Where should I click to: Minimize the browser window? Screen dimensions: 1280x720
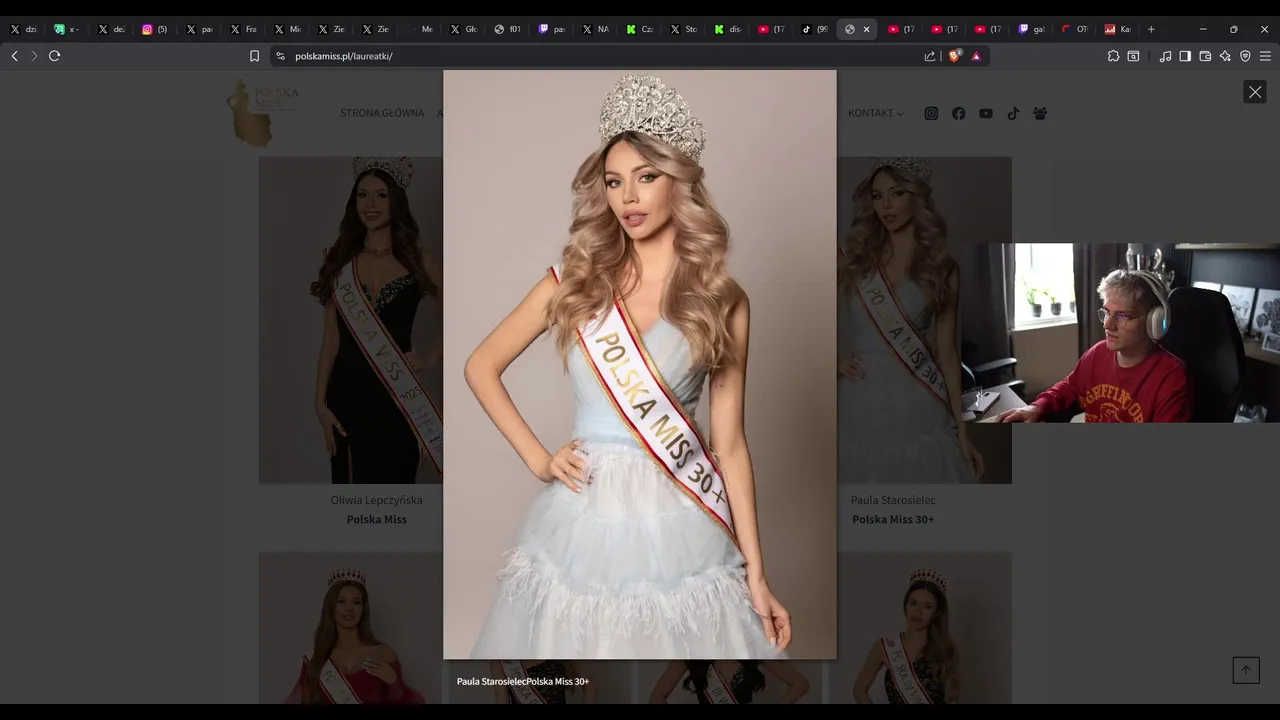tap(1203, 29)
